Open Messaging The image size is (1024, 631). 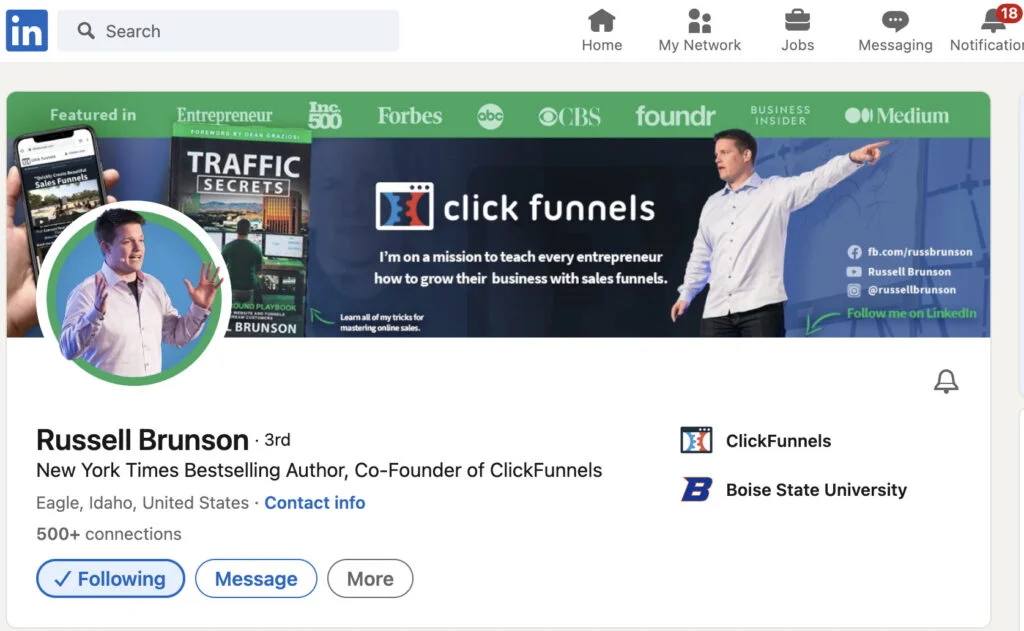point(895,31)
